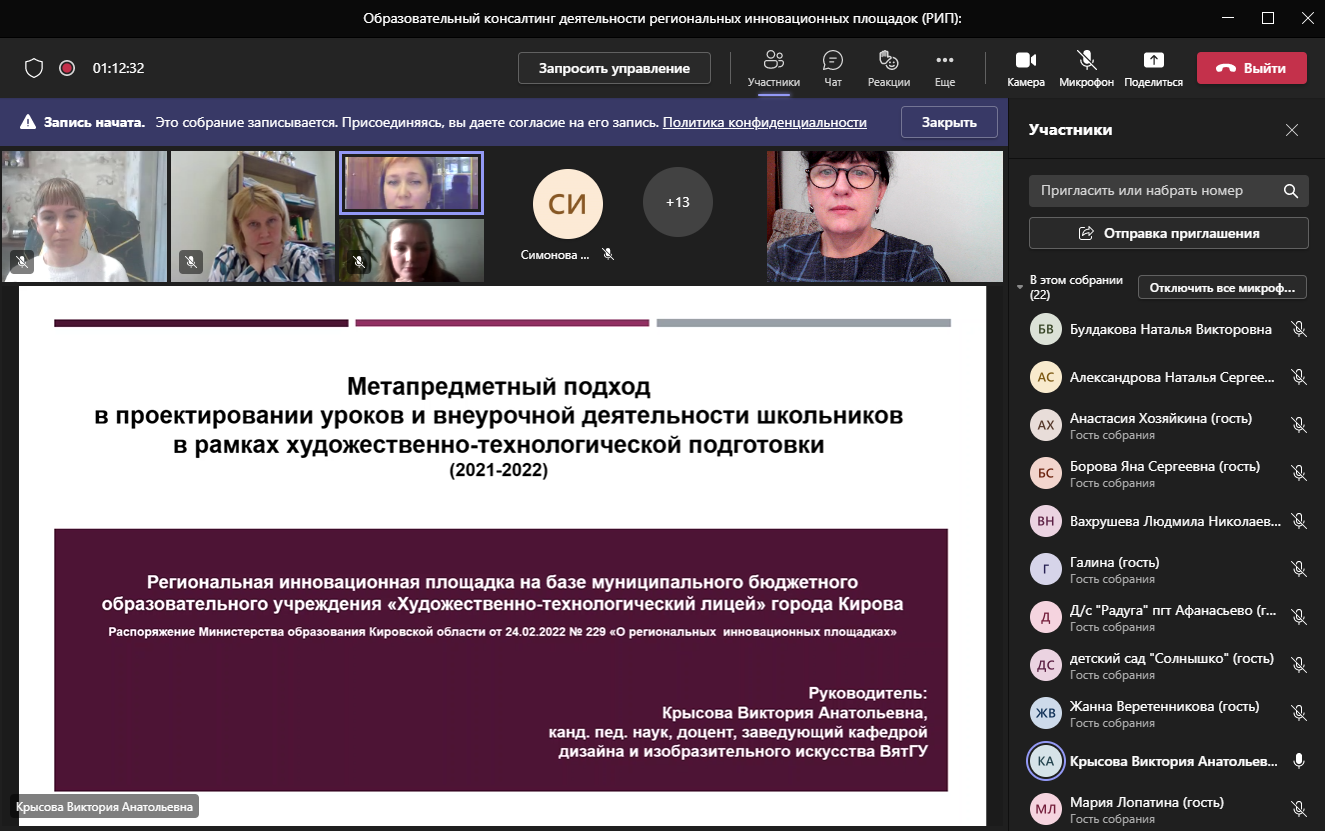Select participant Жанна Веретенникова (гость)
The height and width of the screenshot is (831, 1325).
coord(1168,713)
